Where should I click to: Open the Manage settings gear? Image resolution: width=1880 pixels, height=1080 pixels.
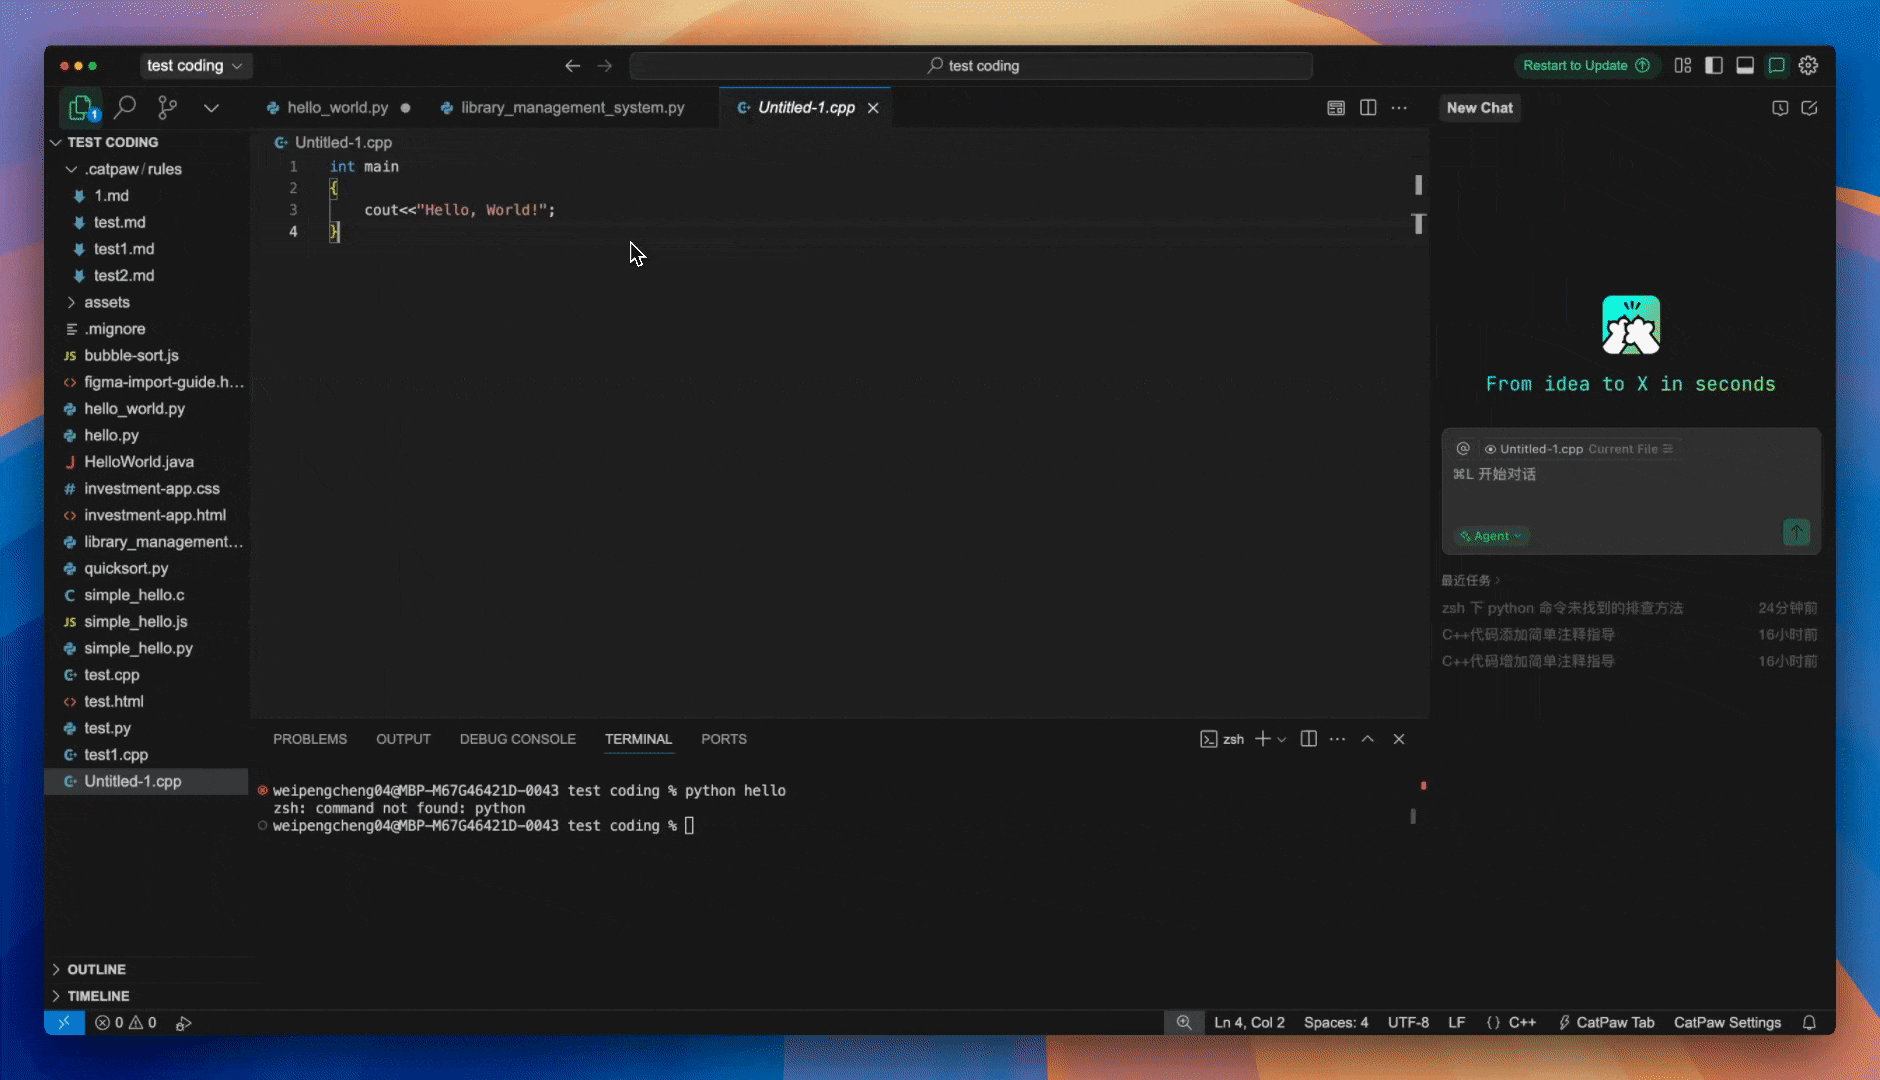(x=1808, y=66)
